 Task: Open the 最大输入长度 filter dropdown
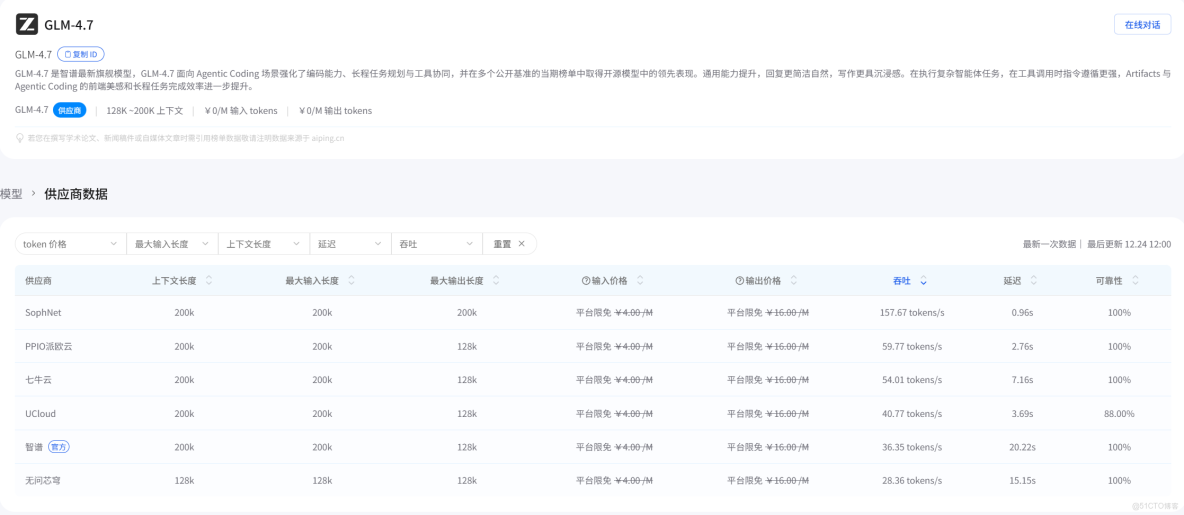click(172, 244)
